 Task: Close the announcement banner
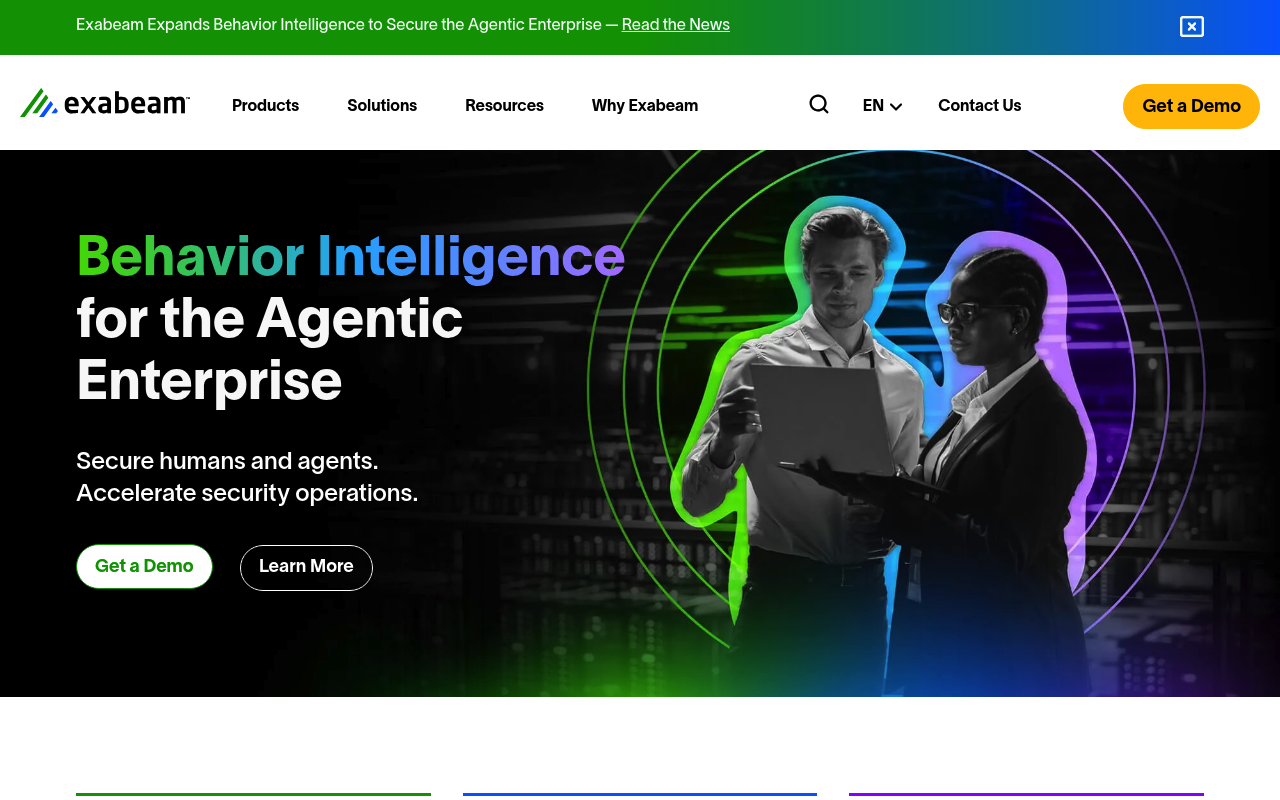1192,27
